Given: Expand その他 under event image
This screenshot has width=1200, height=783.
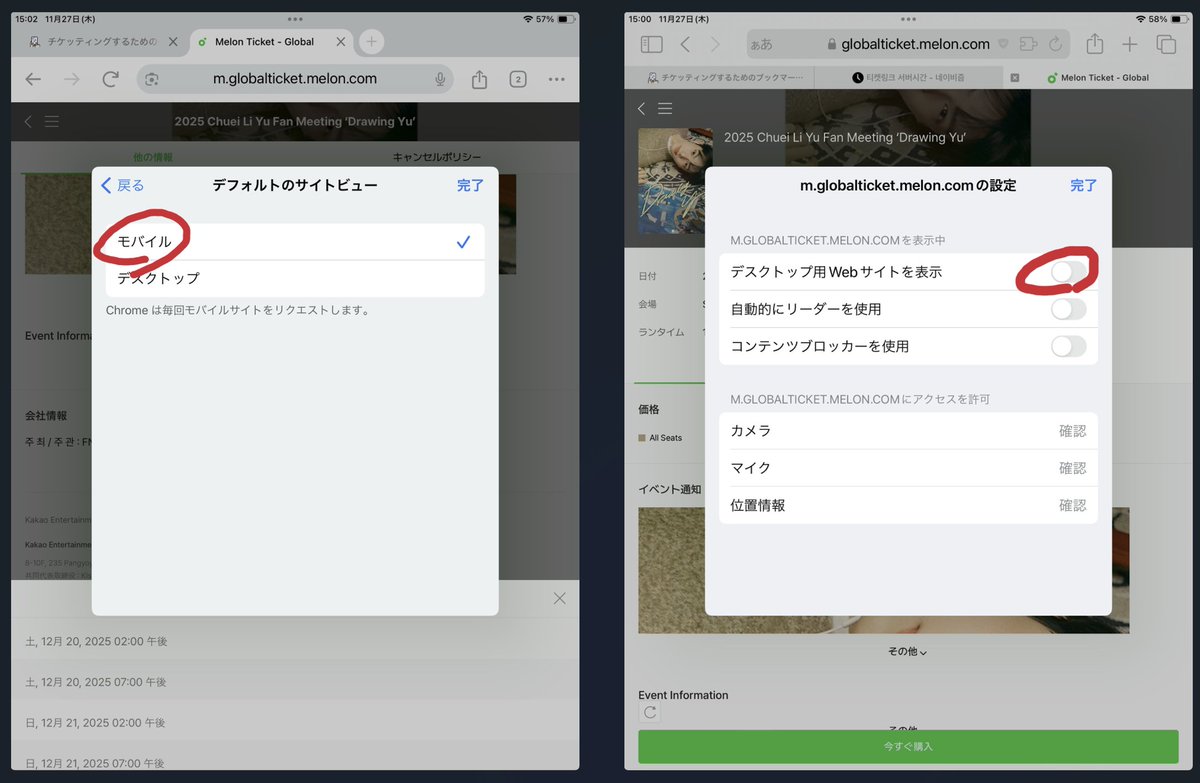Looking at the screenshot, I should click(908, 651).
